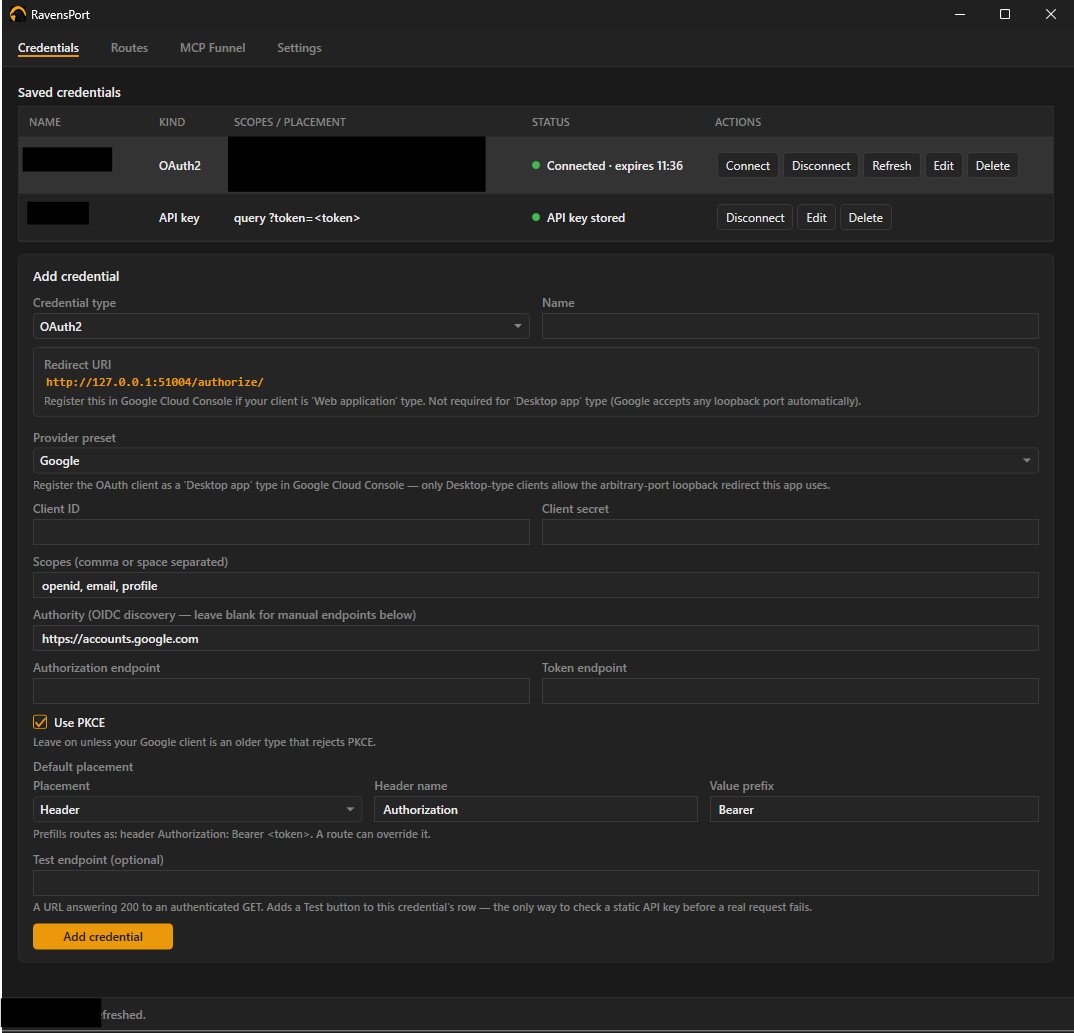Click the Redirect URI http://127.0.0.1:51004/authorize/ text

tap(155, 382)
